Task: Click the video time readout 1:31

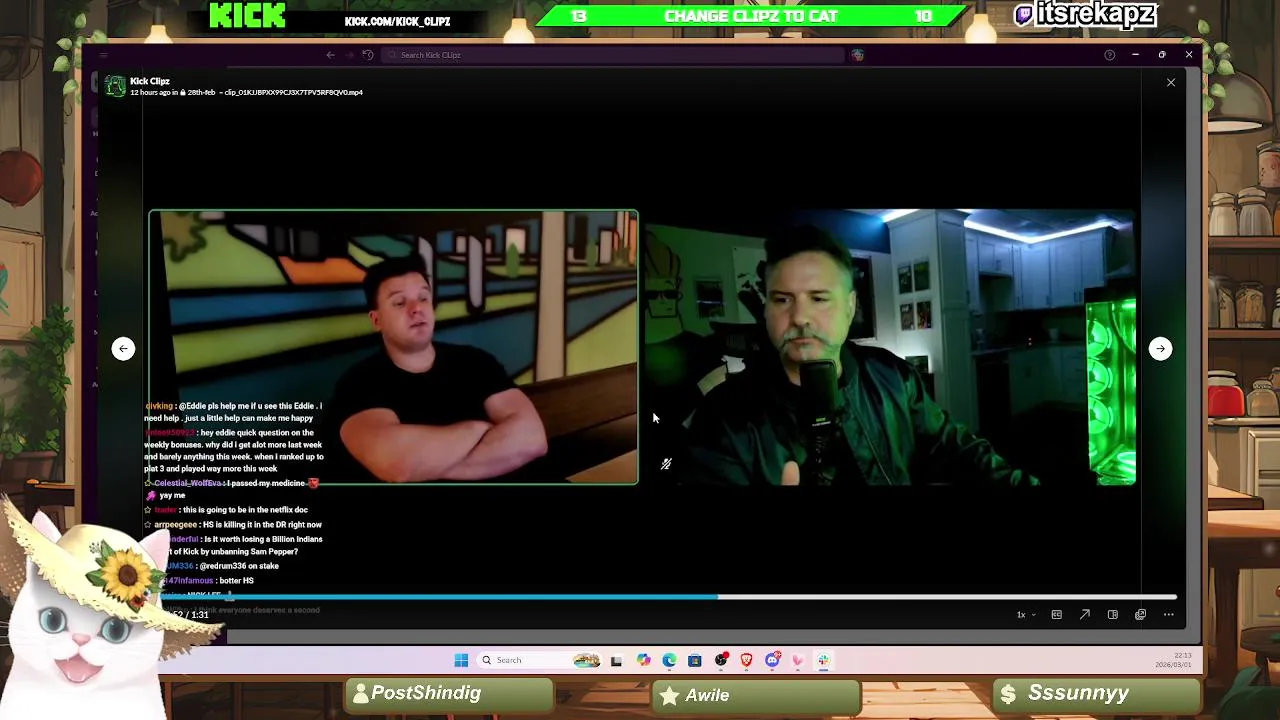Action: [x=200, y=614]
